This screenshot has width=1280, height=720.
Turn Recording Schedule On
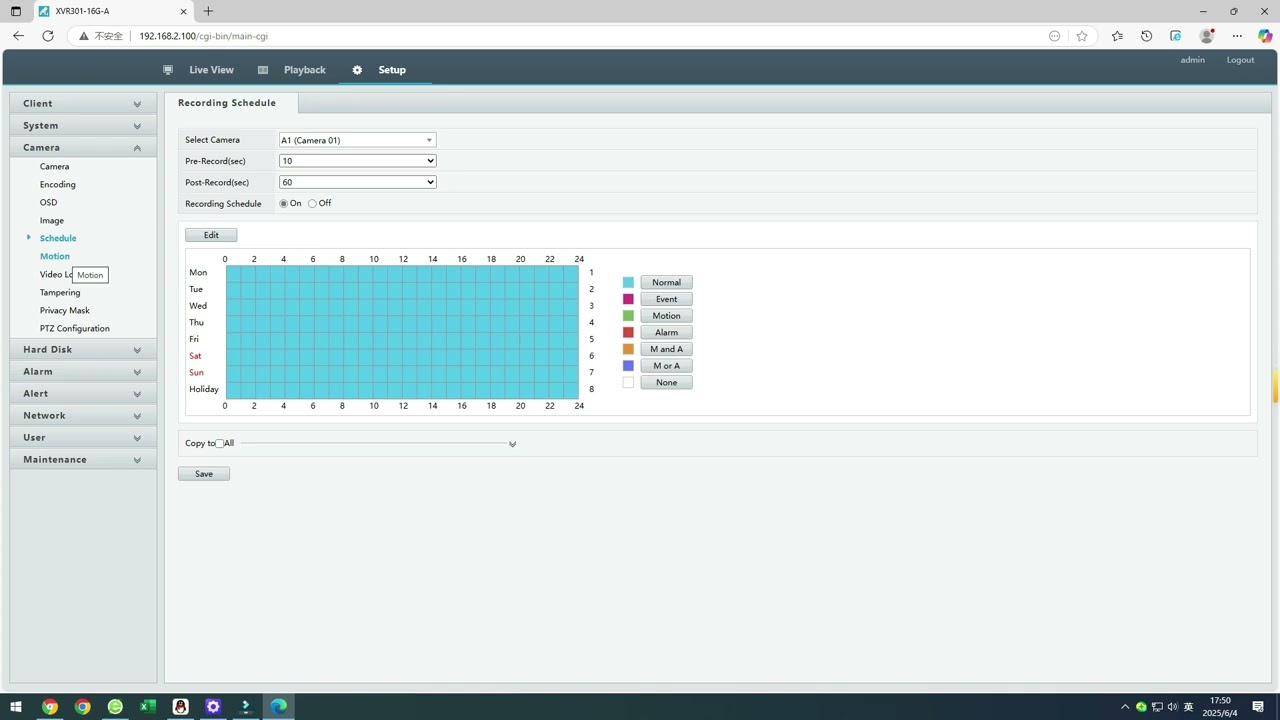[x=284, y=204]
